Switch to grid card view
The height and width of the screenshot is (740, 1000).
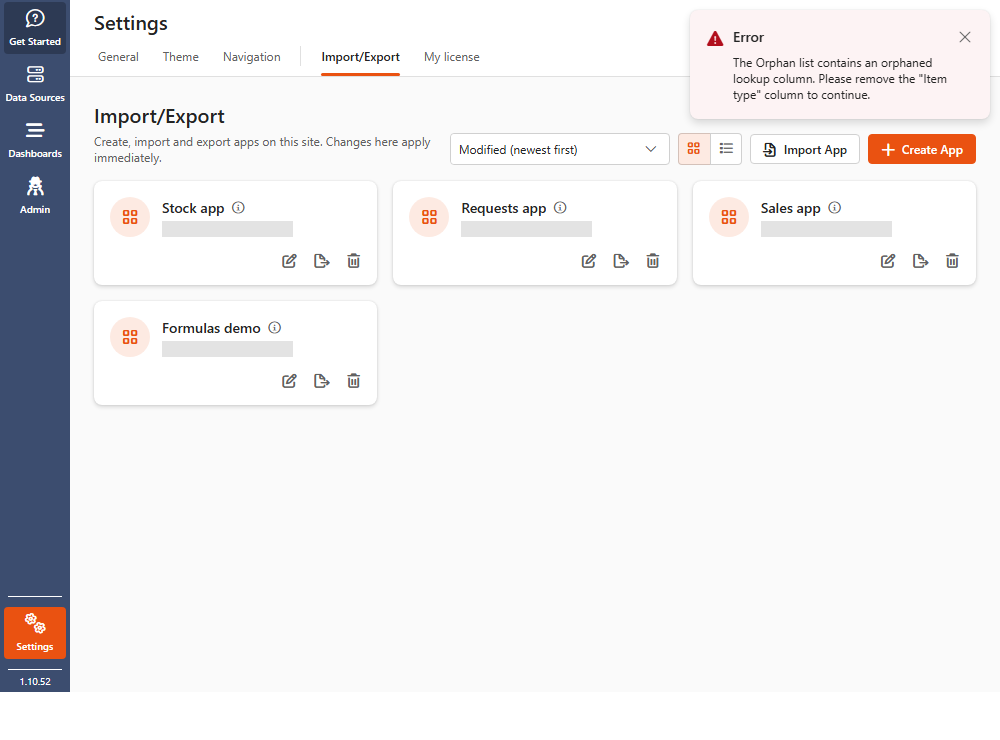(x=694, y=149)
